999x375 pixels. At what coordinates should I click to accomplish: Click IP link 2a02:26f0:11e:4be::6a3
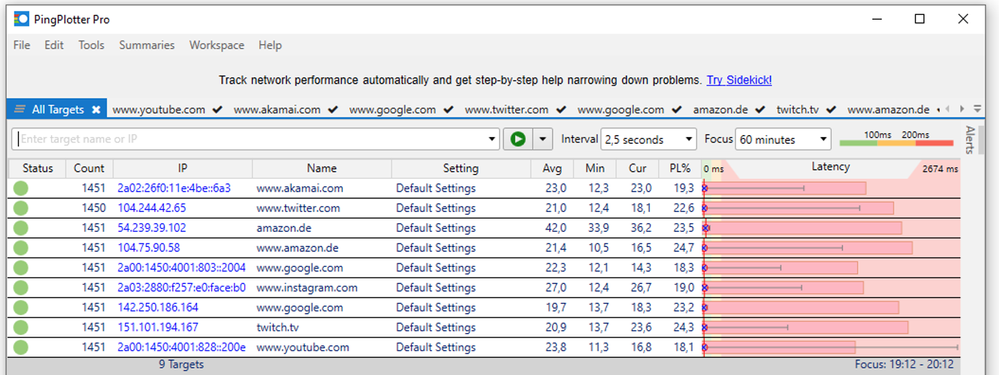click(x=174, y=188)
